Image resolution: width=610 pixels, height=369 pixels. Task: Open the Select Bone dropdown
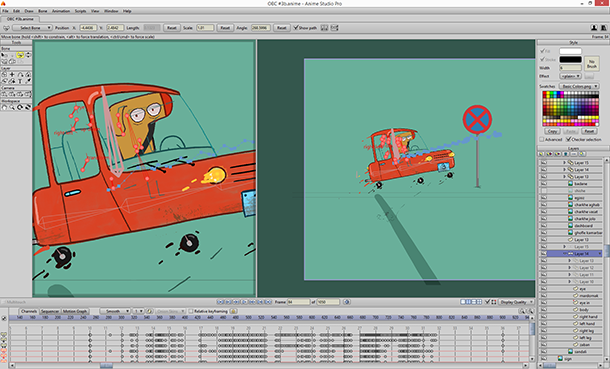tap(32, 28)
